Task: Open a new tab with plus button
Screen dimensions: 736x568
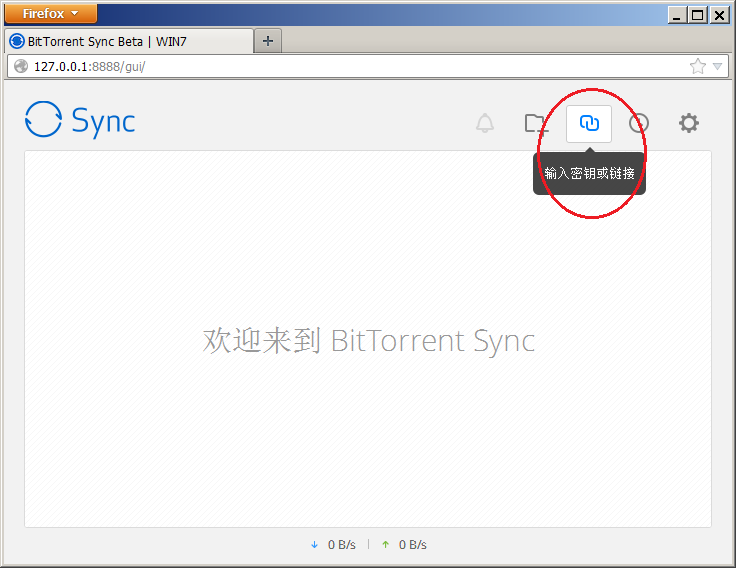Action: 268,41
